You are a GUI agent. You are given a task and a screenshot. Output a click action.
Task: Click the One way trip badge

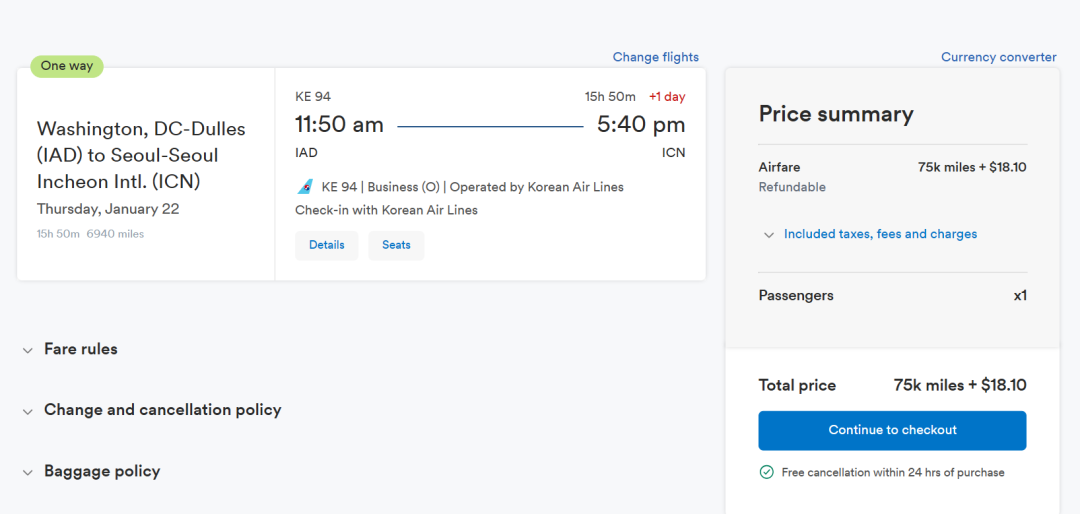click(x=67, y=66)
